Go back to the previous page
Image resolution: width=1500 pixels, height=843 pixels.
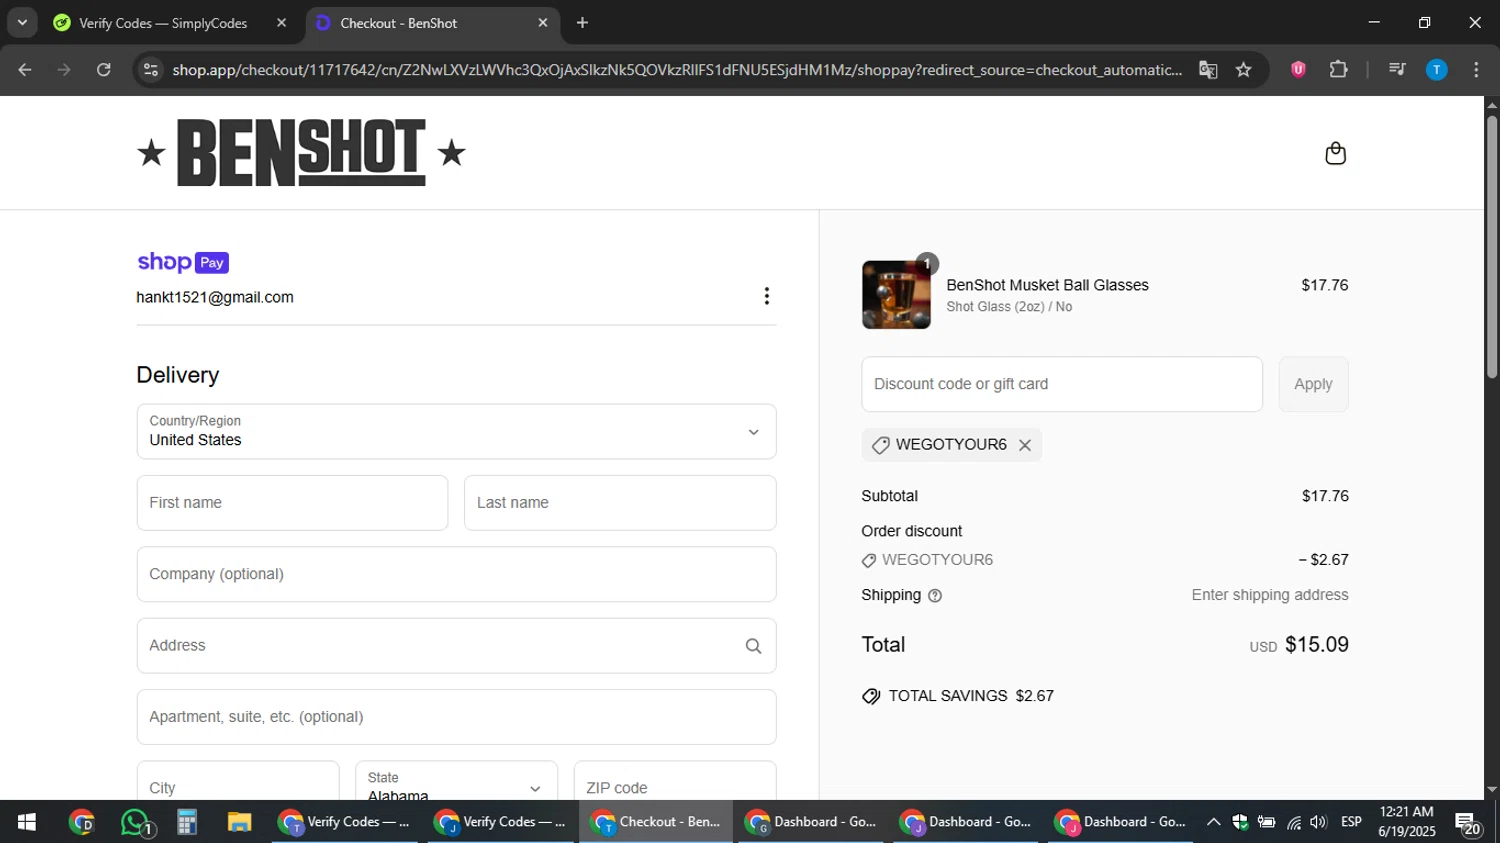coord(25,70)
